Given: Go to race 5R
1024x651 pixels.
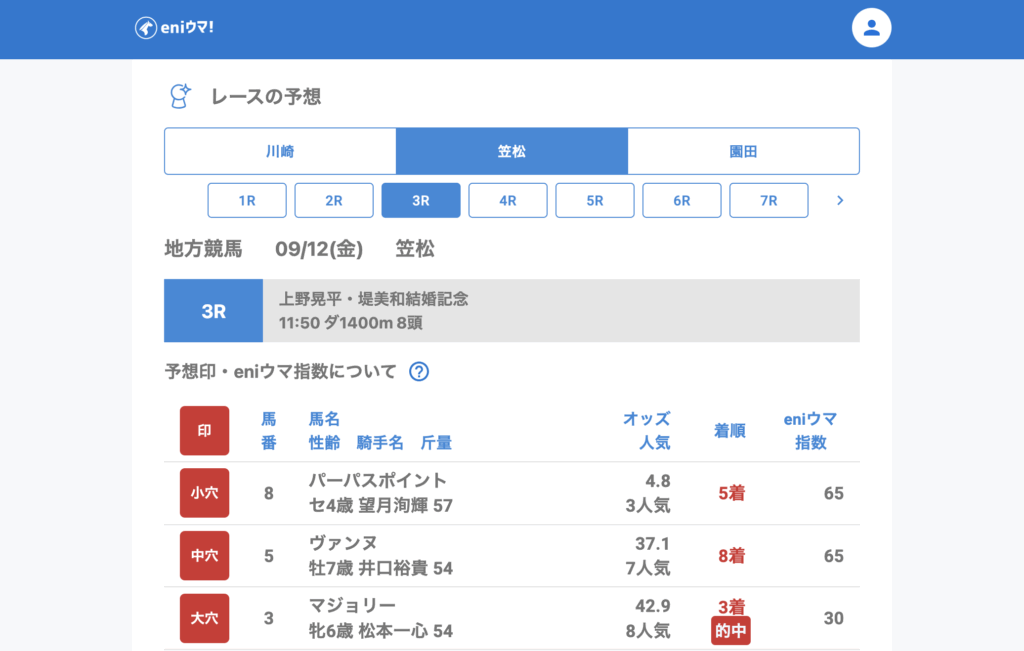Looking at the screenshot, I should tap(595, 200).
